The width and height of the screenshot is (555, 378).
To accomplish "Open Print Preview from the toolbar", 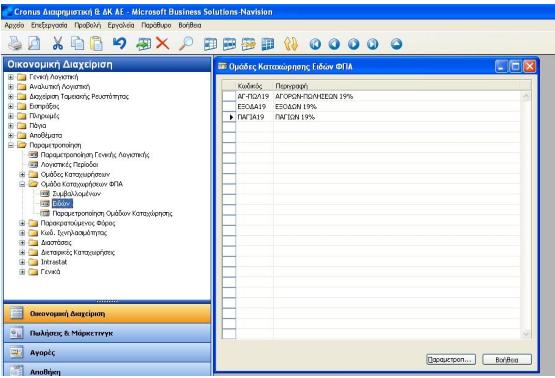I will coord(34,44).
